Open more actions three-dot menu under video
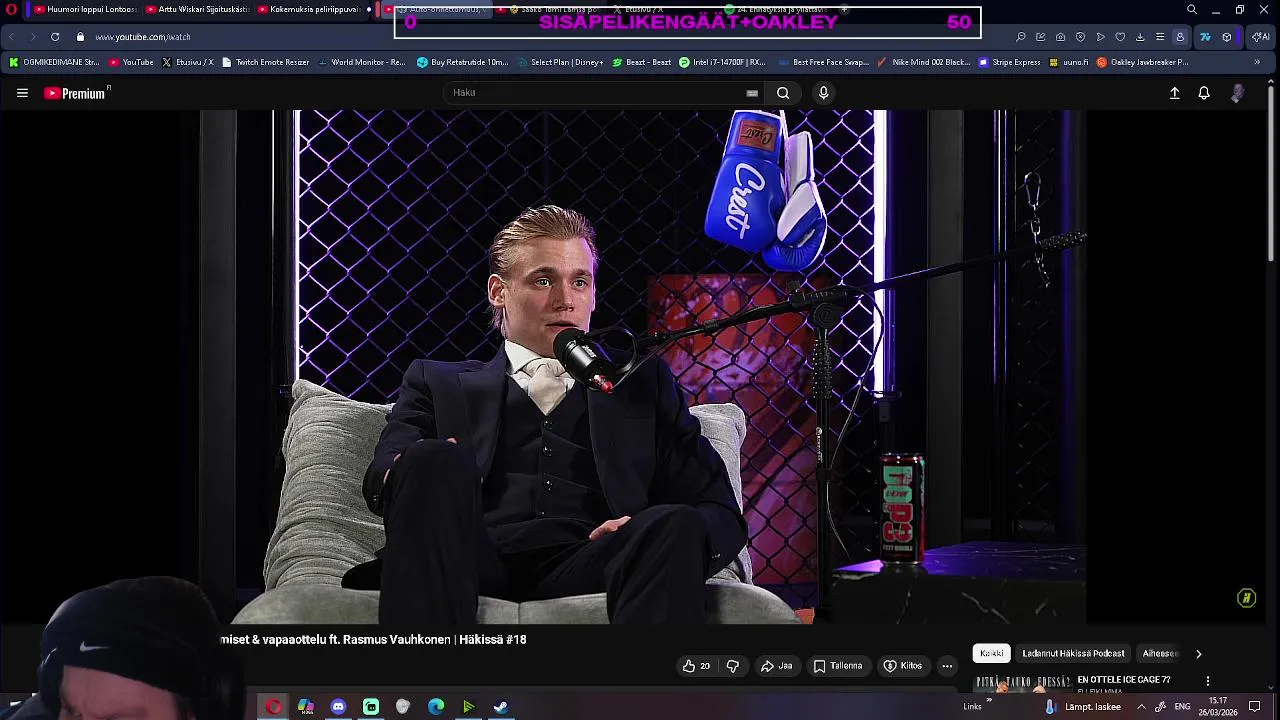Screen dimensions: 1280x720 (947, 666)
